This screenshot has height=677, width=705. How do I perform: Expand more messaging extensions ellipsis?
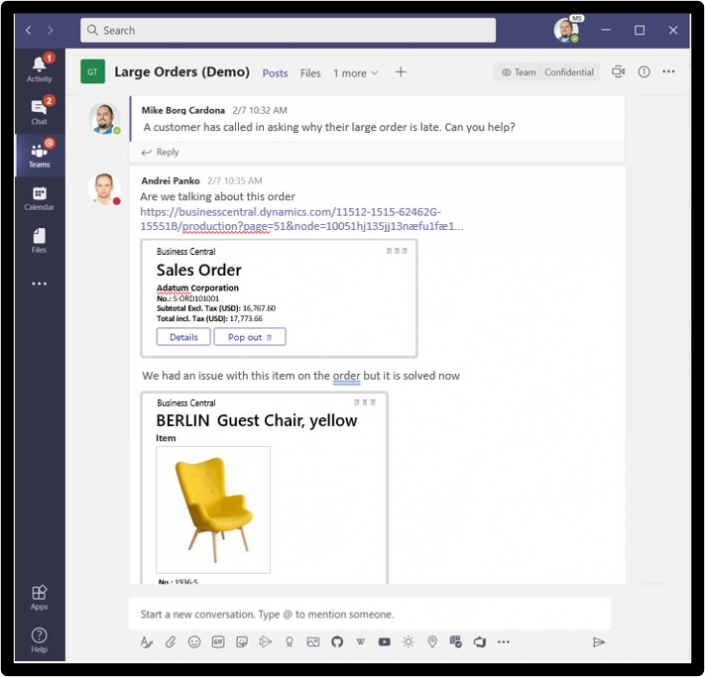503,642
